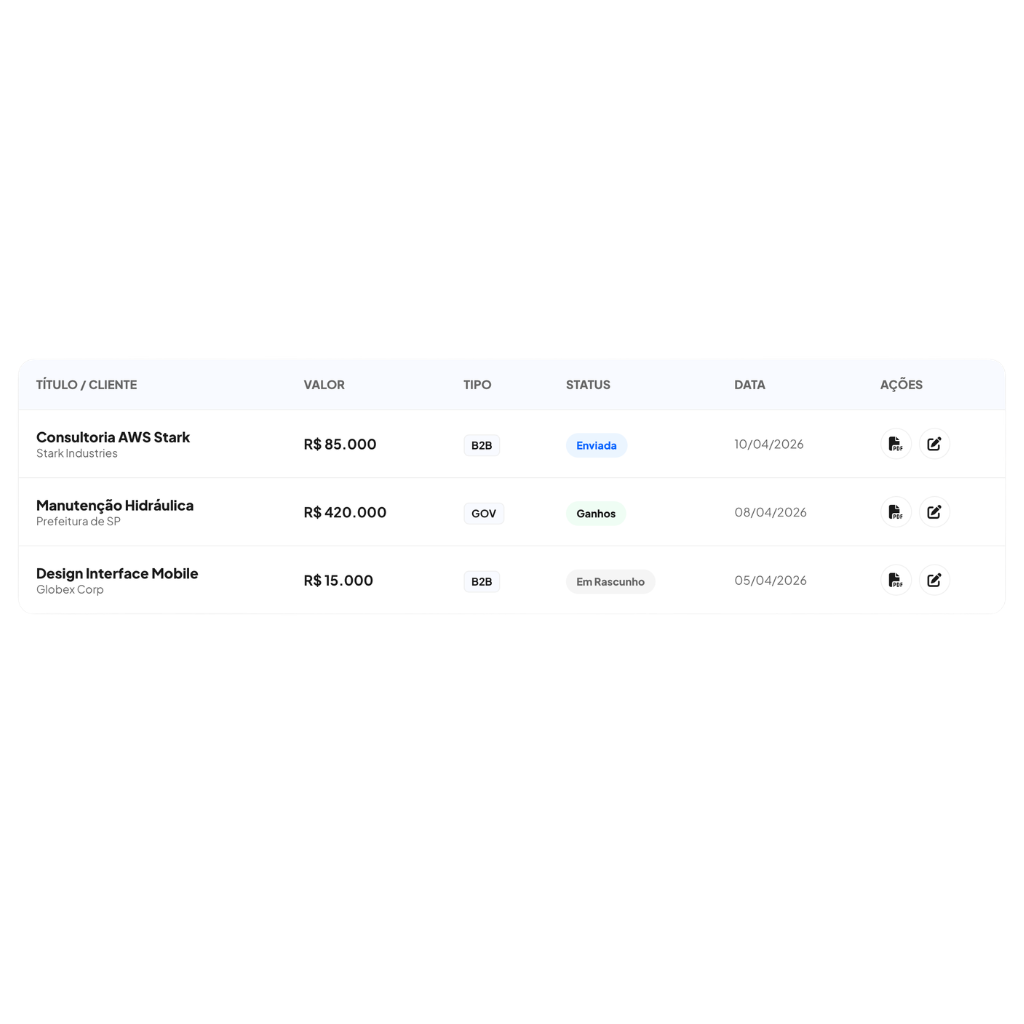Select the B2B badge on Consultoria row
Viewport: 1024px width, 1024px height.
[x=481, y=445]
